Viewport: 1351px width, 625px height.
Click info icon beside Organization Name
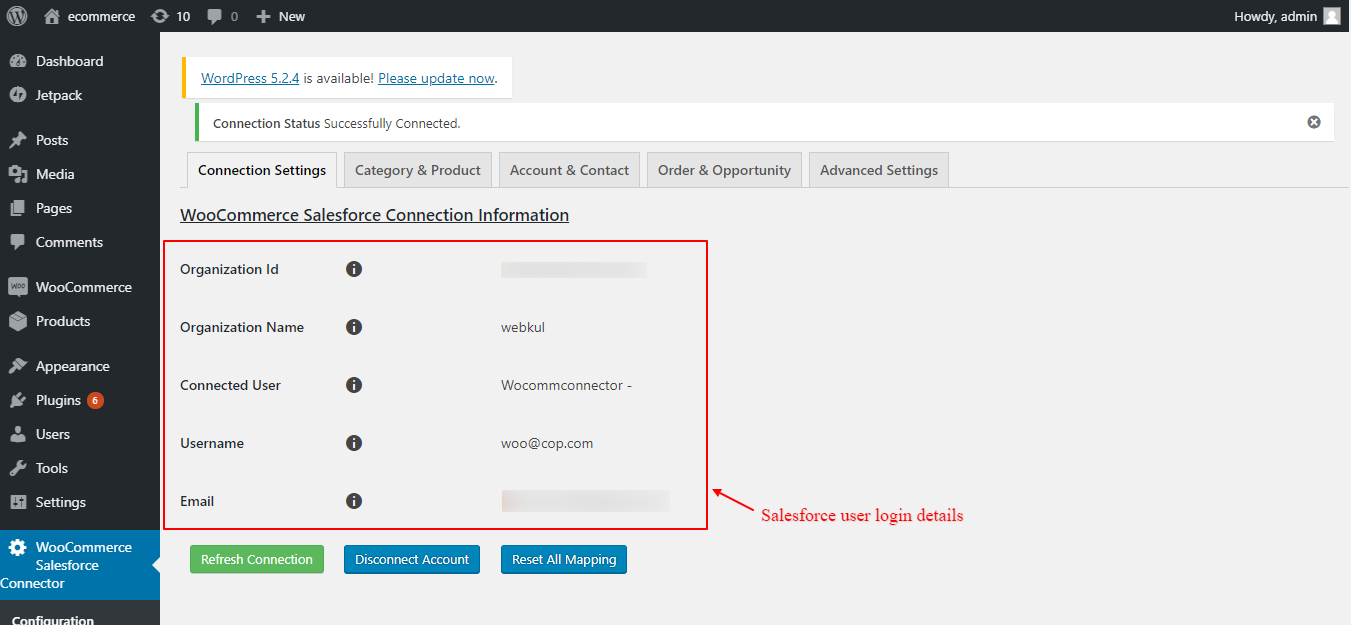pos(354,327)
